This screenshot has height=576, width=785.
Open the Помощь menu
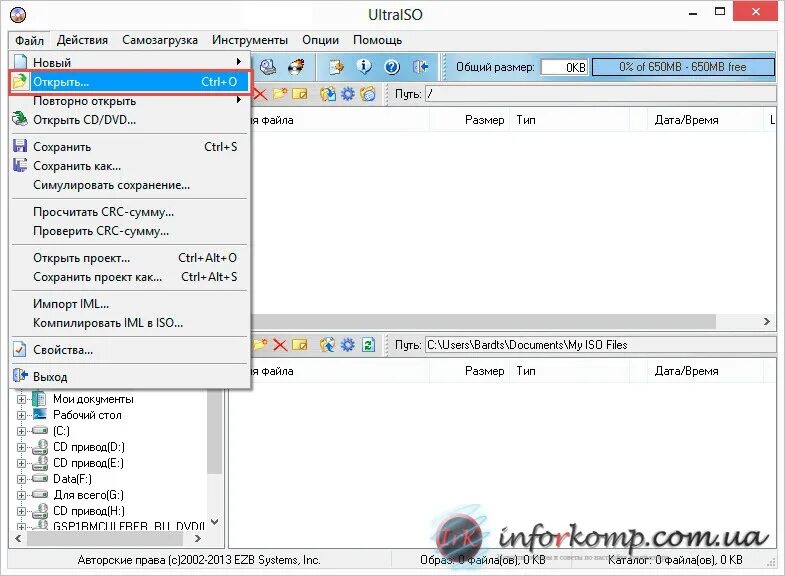(x=377, y=40)
